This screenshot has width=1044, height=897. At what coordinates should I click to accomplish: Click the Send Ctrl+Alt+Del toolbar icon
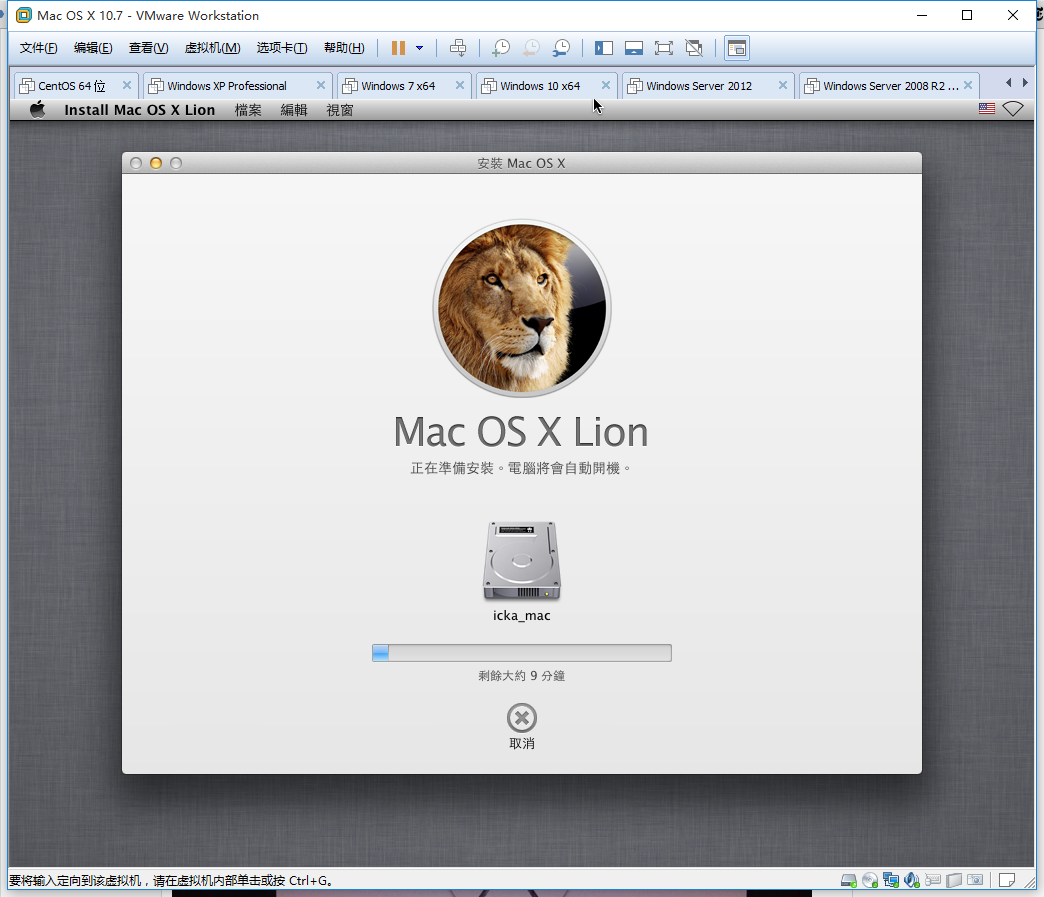(458, 48)
